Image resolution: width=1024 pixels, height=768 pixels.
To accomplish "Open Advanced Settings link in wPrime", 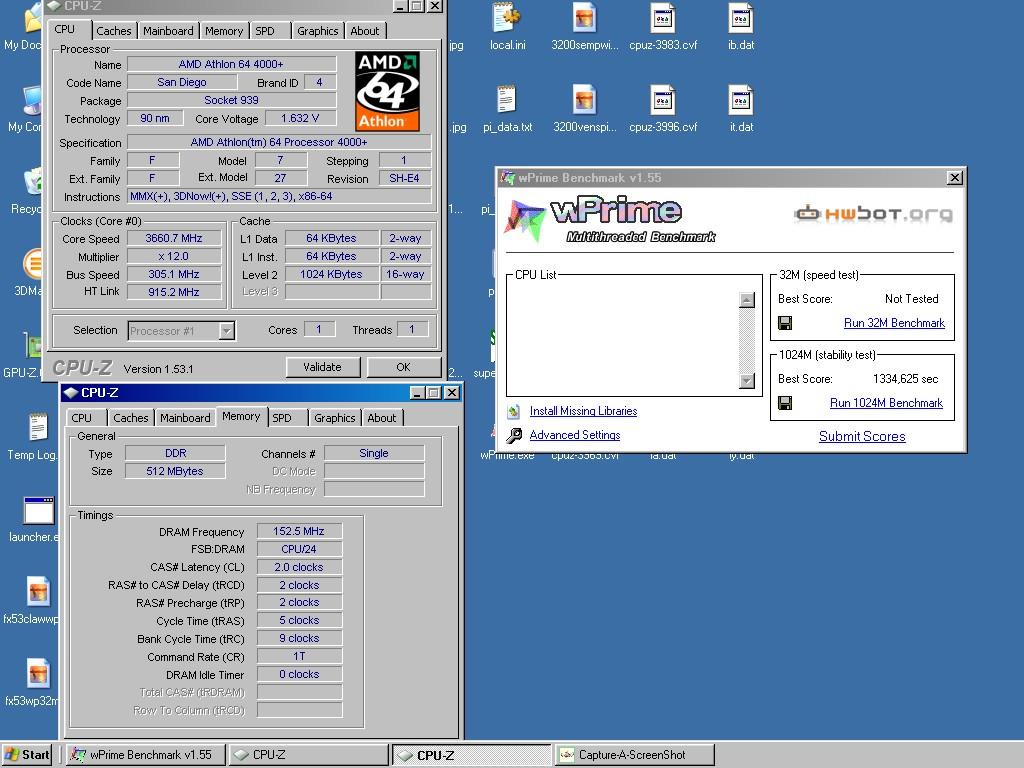I will 575,435.
